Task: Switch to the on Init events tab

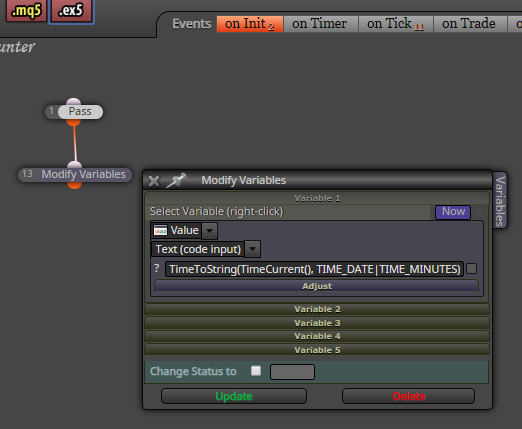Action: [x=250, y=24]
